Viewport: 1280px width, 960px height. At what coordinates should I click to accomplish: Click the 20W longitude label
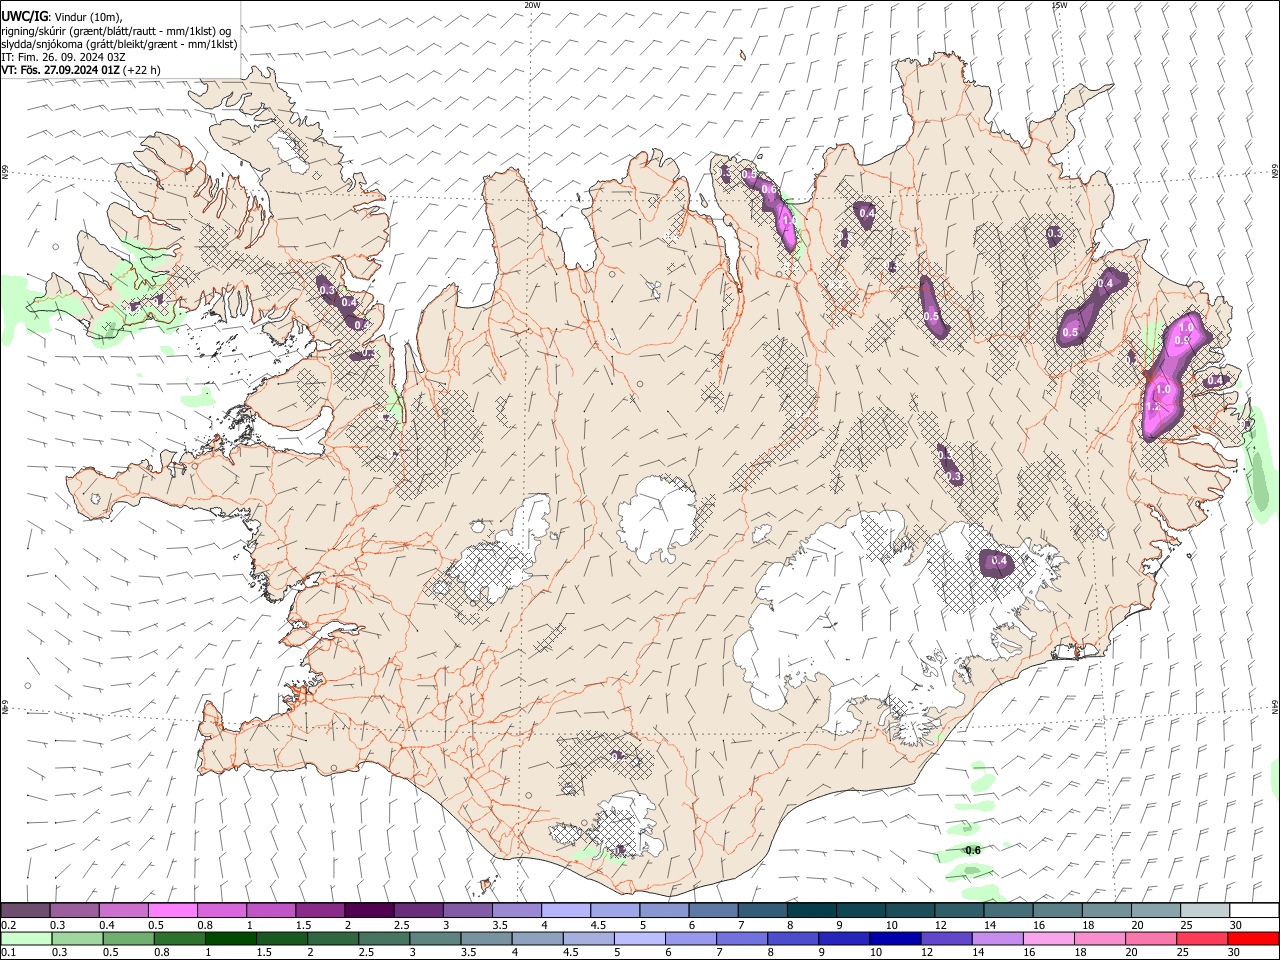[532, 5]
